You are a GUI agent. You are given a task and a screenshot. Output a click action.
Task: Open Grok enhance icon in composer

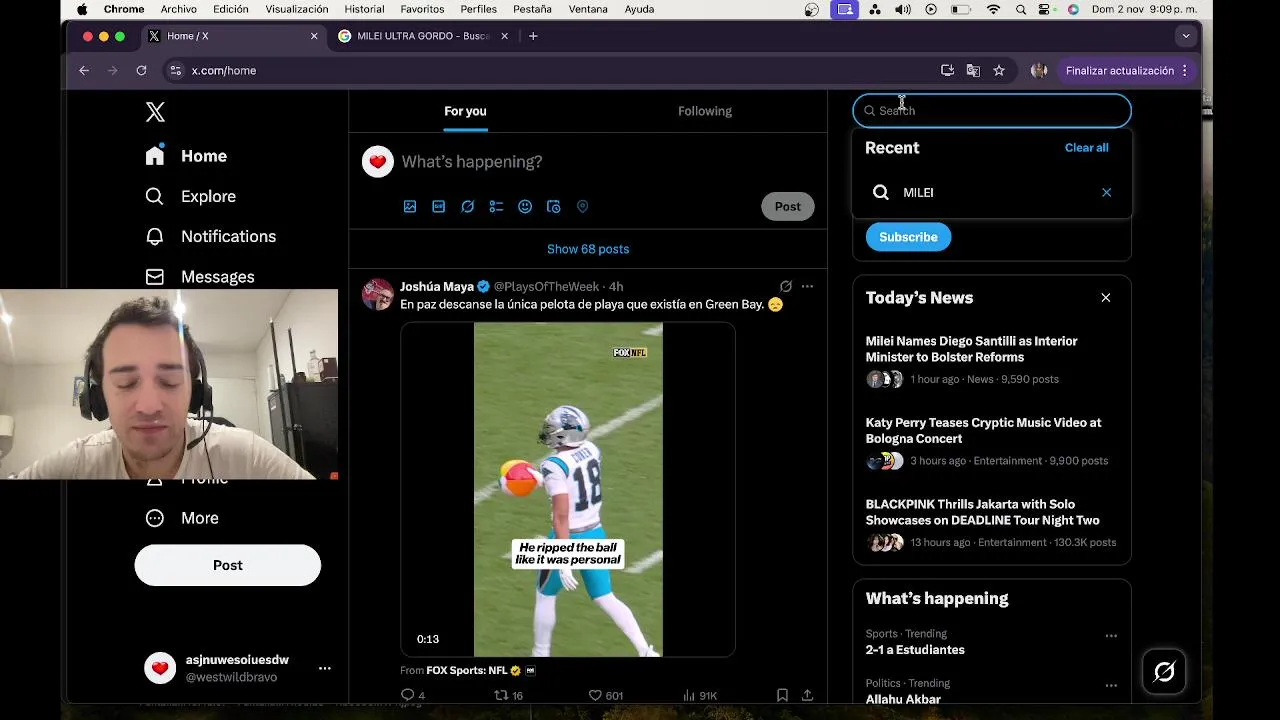467,206
